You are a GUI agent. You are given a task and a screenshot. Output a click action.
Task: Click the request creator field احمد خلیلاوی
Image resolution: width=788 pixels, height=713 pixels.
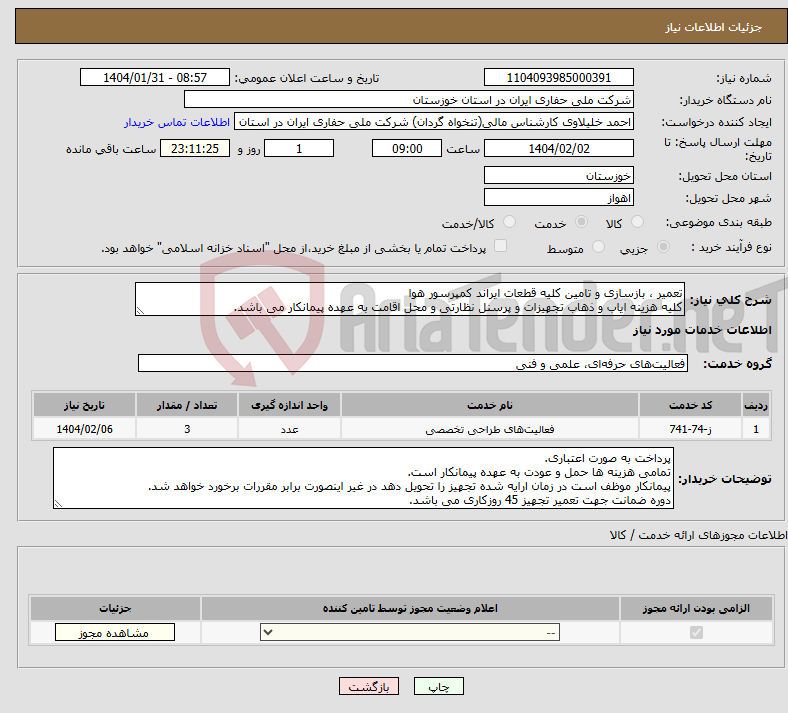(434, 122)
